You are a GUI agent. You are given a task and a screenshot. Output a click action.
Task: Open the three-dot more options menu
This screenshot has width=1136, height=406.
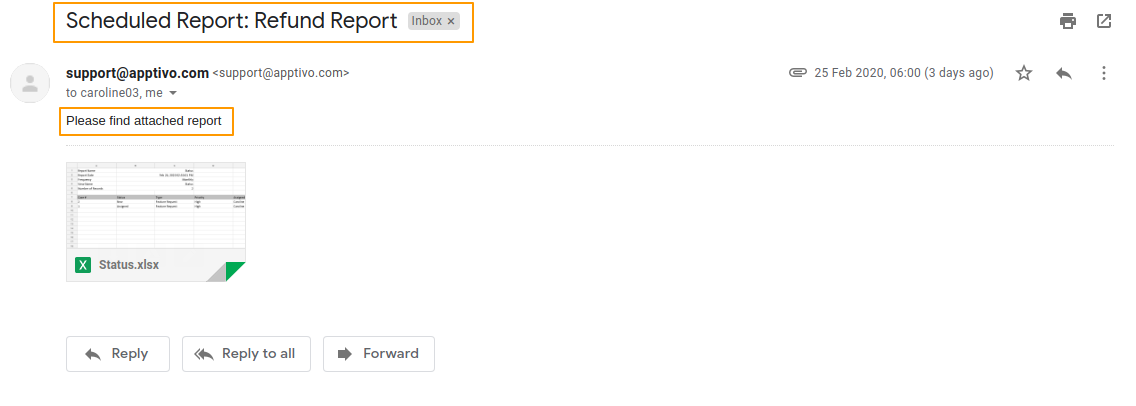pyautogui.click(x=1104, y=73)
